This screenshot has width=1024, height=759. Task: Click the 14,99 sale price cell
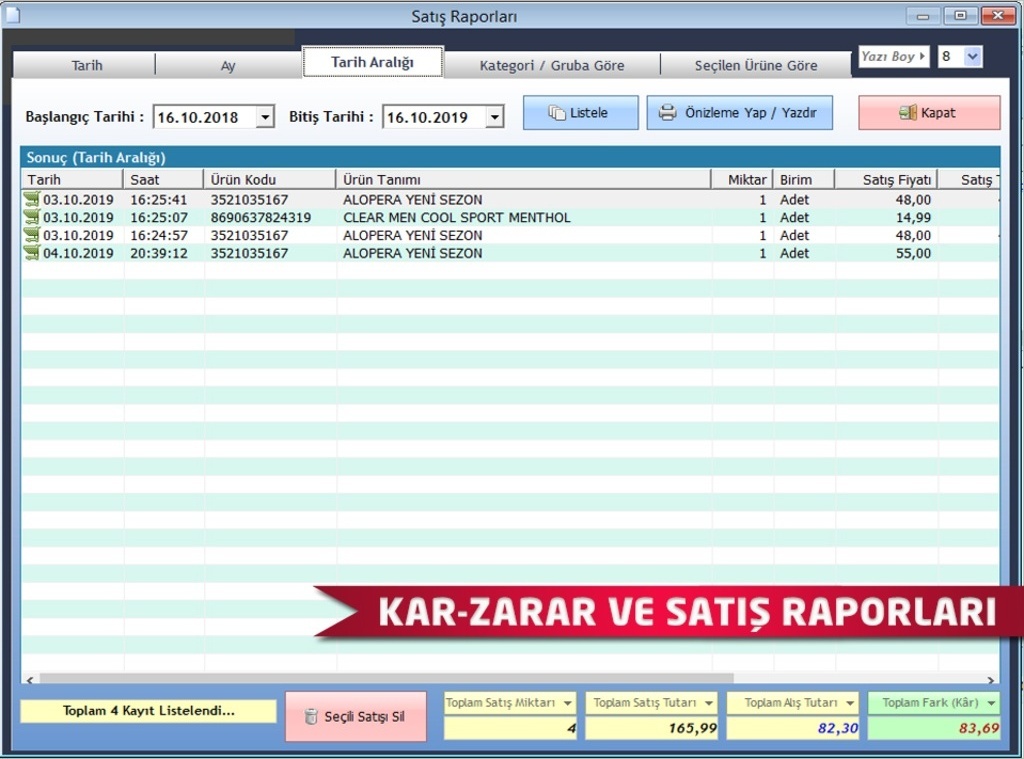click(x=913, y=218)
